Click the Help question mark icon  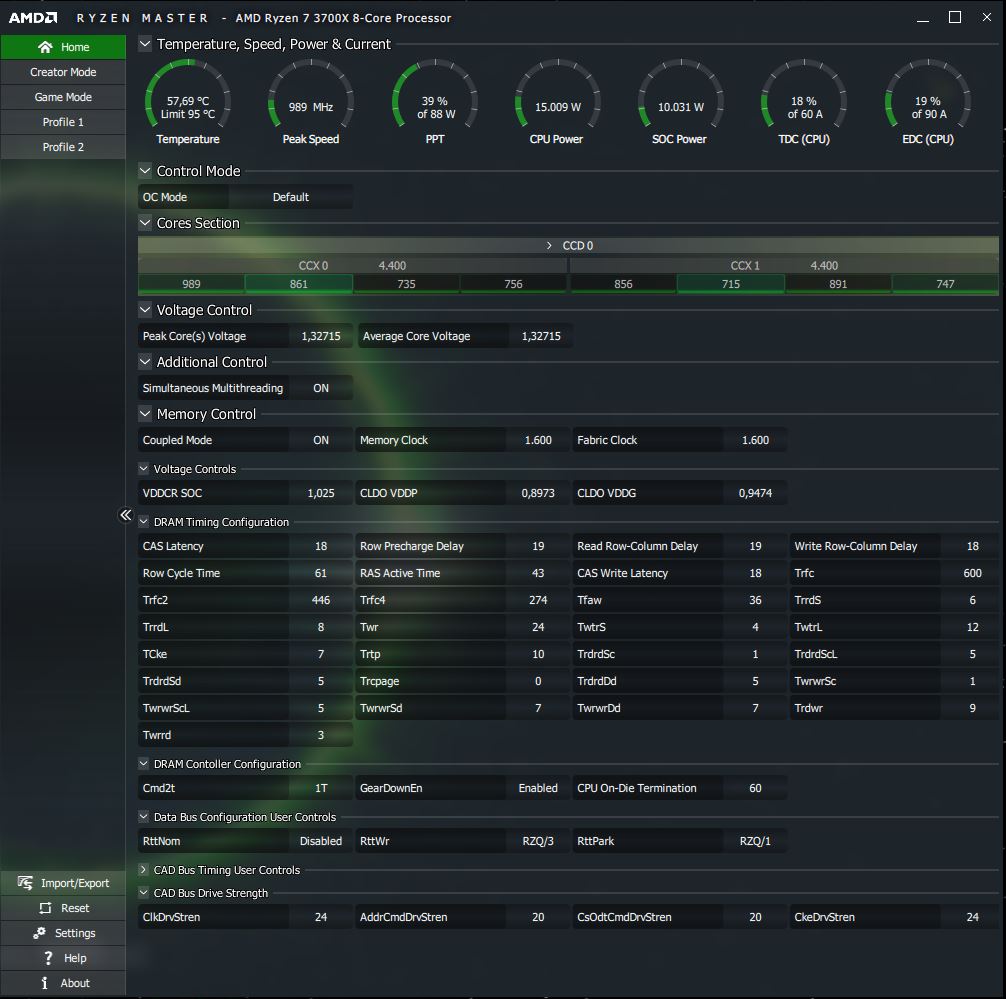tap(48, 958)
